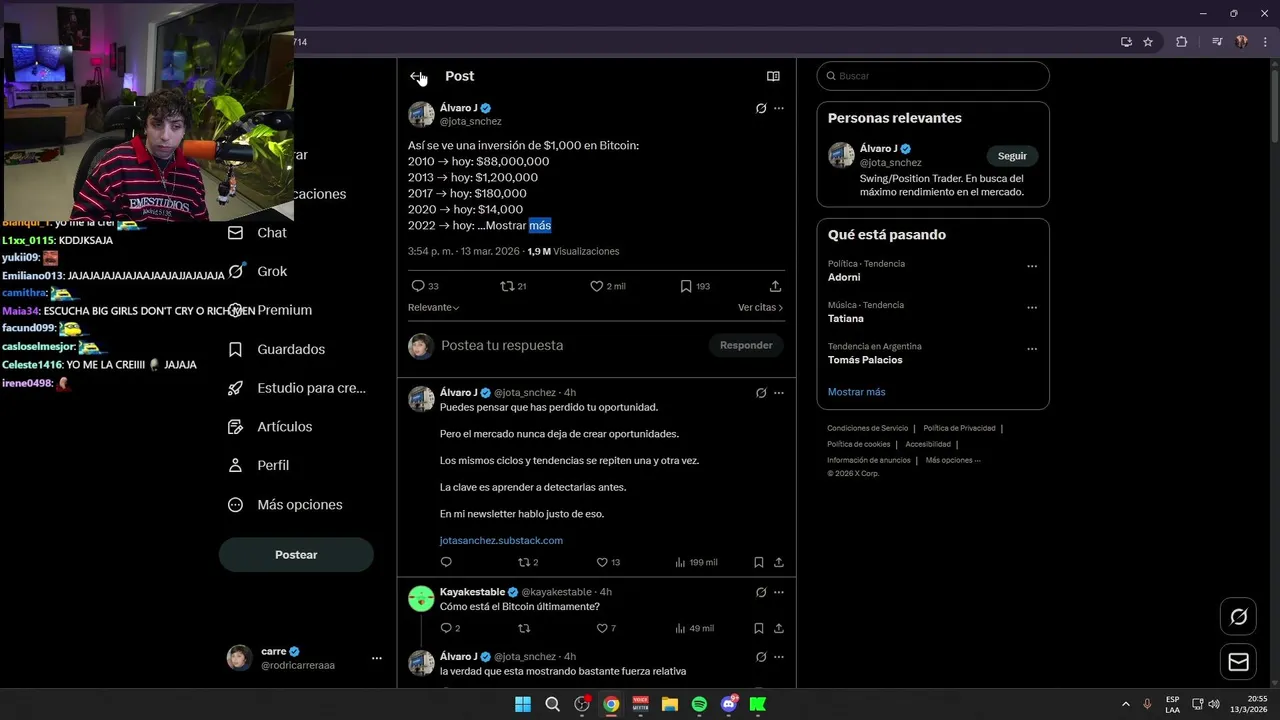Viewport: 1280px width, 720px height.
Task: Open Kayakestable green avatar
Action: [x=421, y=599]
